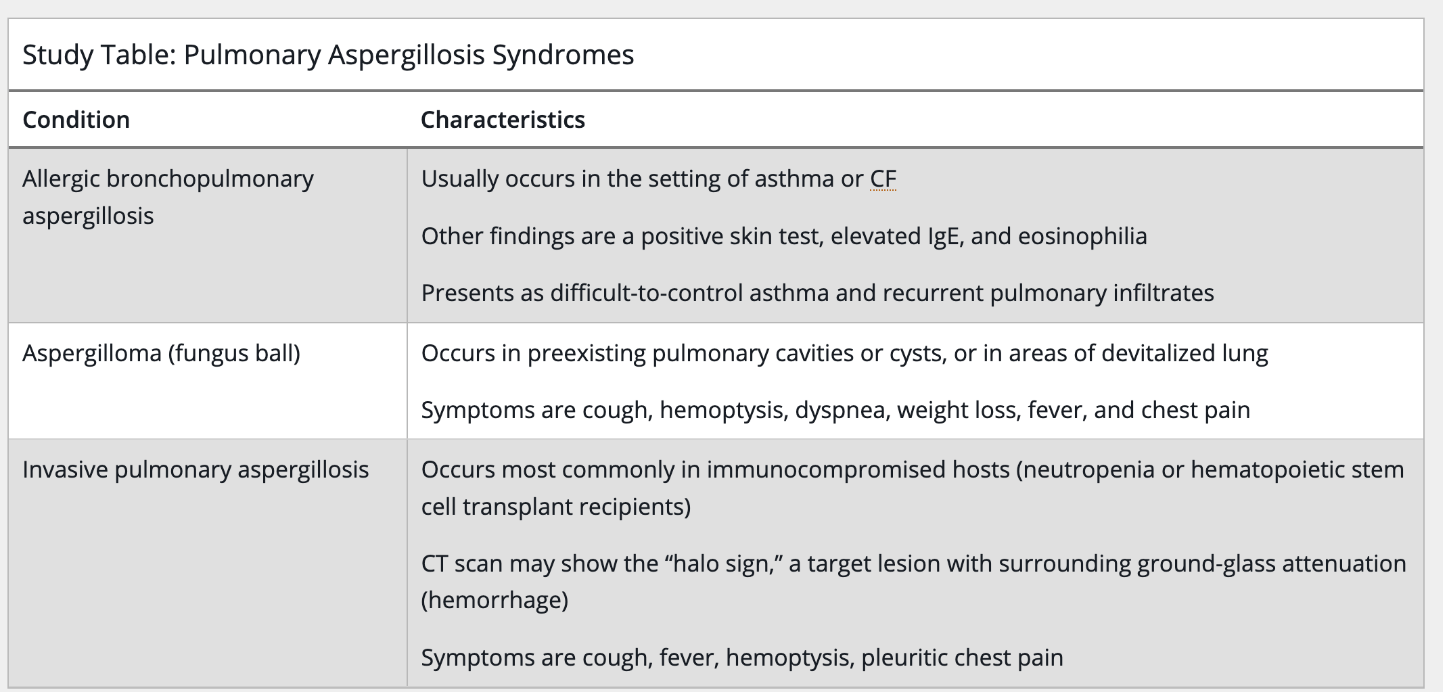The width and height of the screenshot is (1443, 692).
Task: Click the Condition column header
Action: pos(76,120)
